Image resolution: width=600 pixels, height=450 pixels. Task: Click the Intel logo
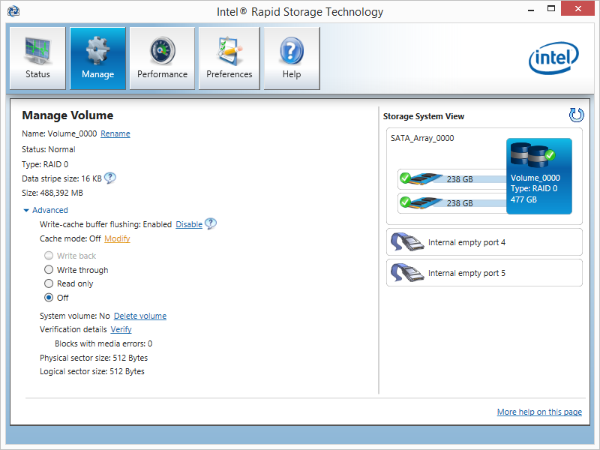point(553,58)
